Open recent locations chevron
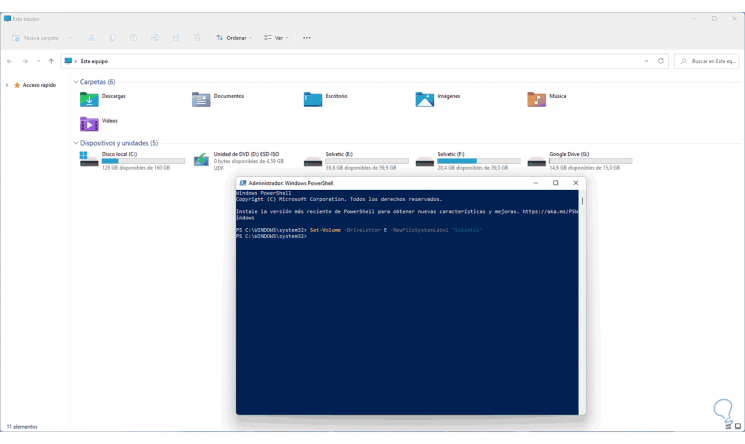This screenshot has height=444, width=745. pyautogui.click(x=38, y=61)
